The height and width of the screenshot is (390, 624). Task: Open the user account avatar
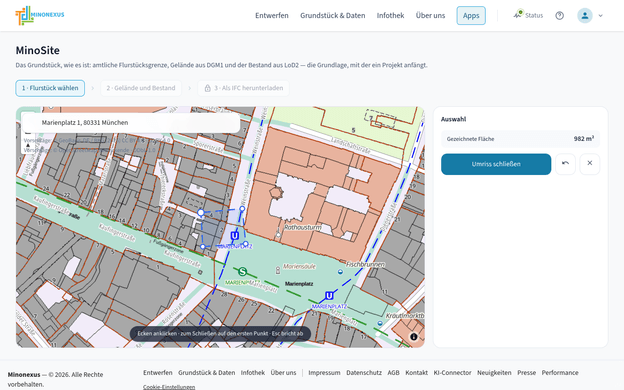(585, 16)
